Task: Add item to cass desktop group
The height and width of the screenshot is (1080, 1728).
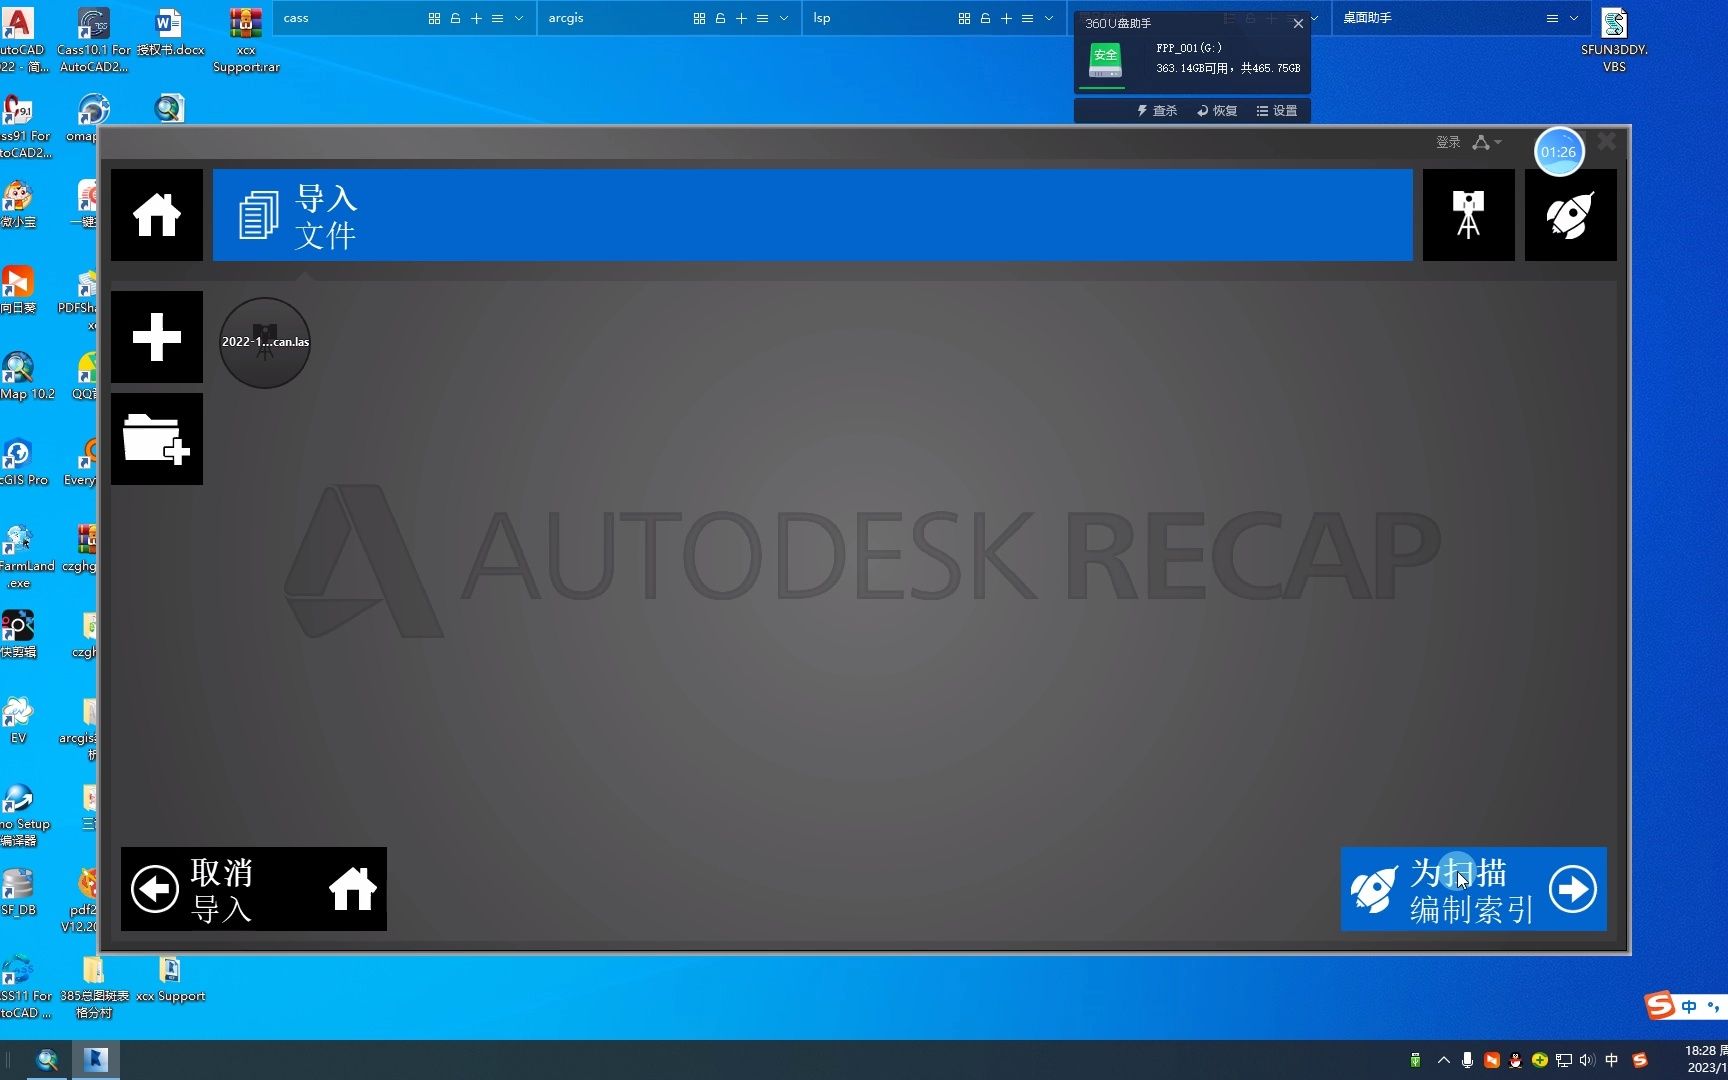Action: click(x=476, y=18)
